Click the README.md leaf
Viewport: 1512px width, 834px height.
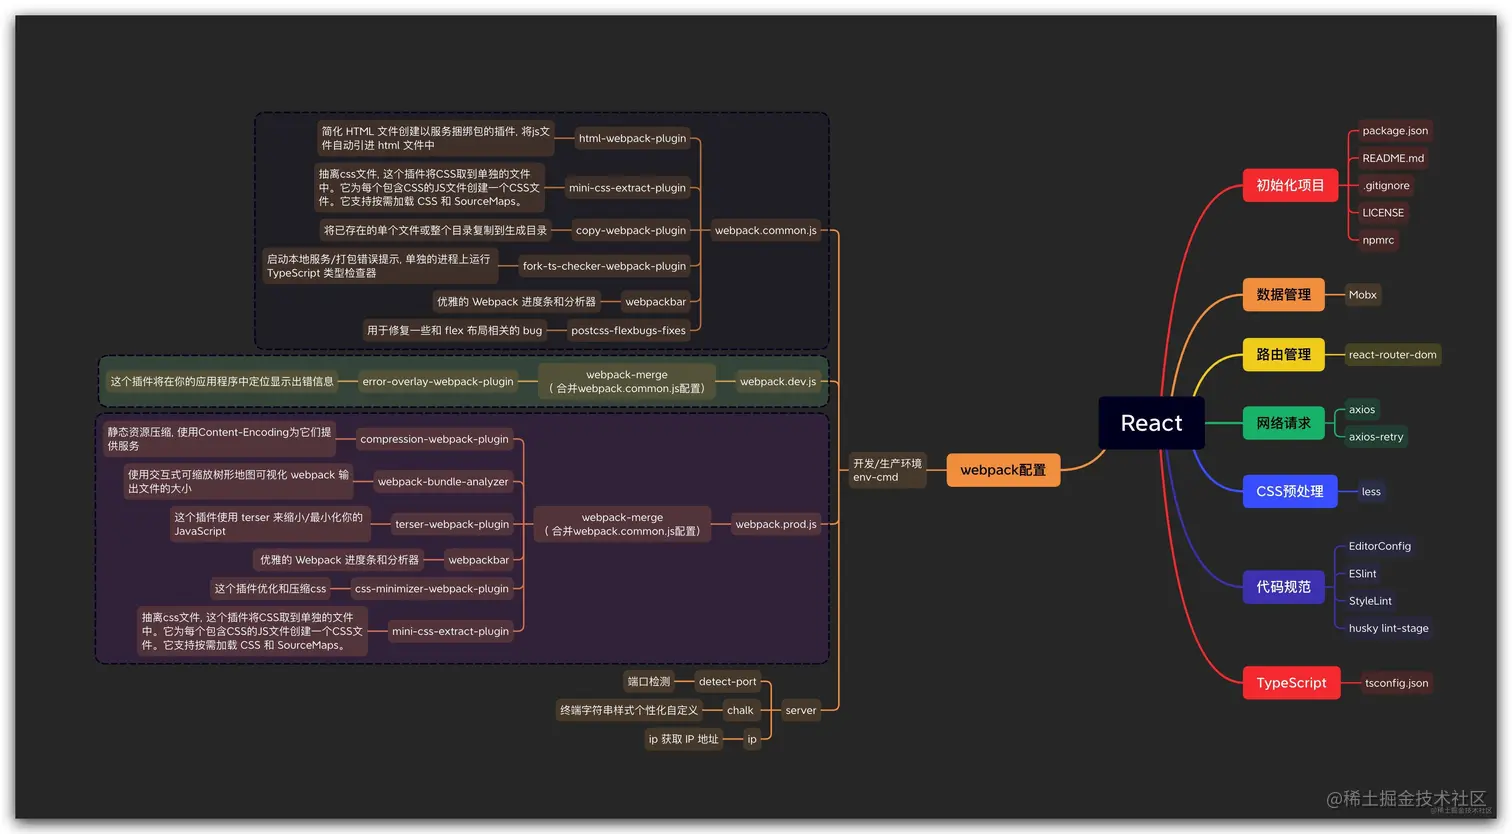click(1393, 158)
